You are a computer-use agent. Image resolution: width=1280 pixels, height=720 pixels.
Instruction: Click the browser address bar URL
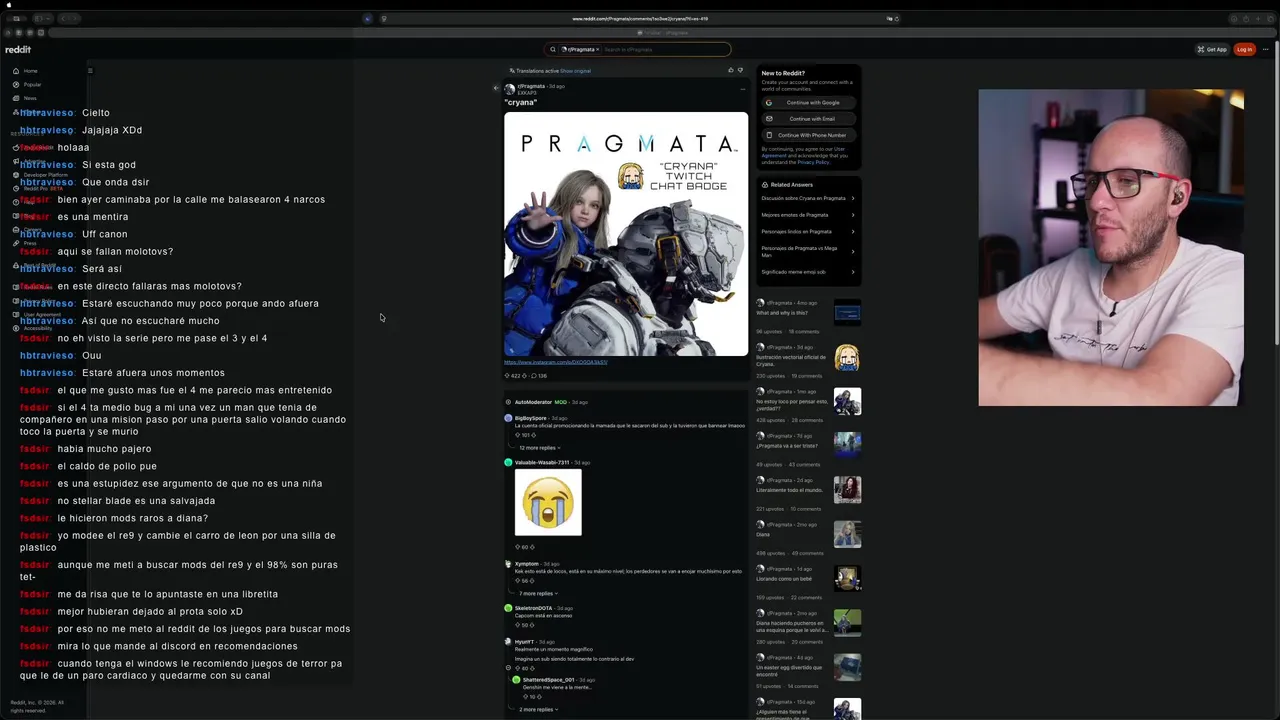(x=640, y=18)
